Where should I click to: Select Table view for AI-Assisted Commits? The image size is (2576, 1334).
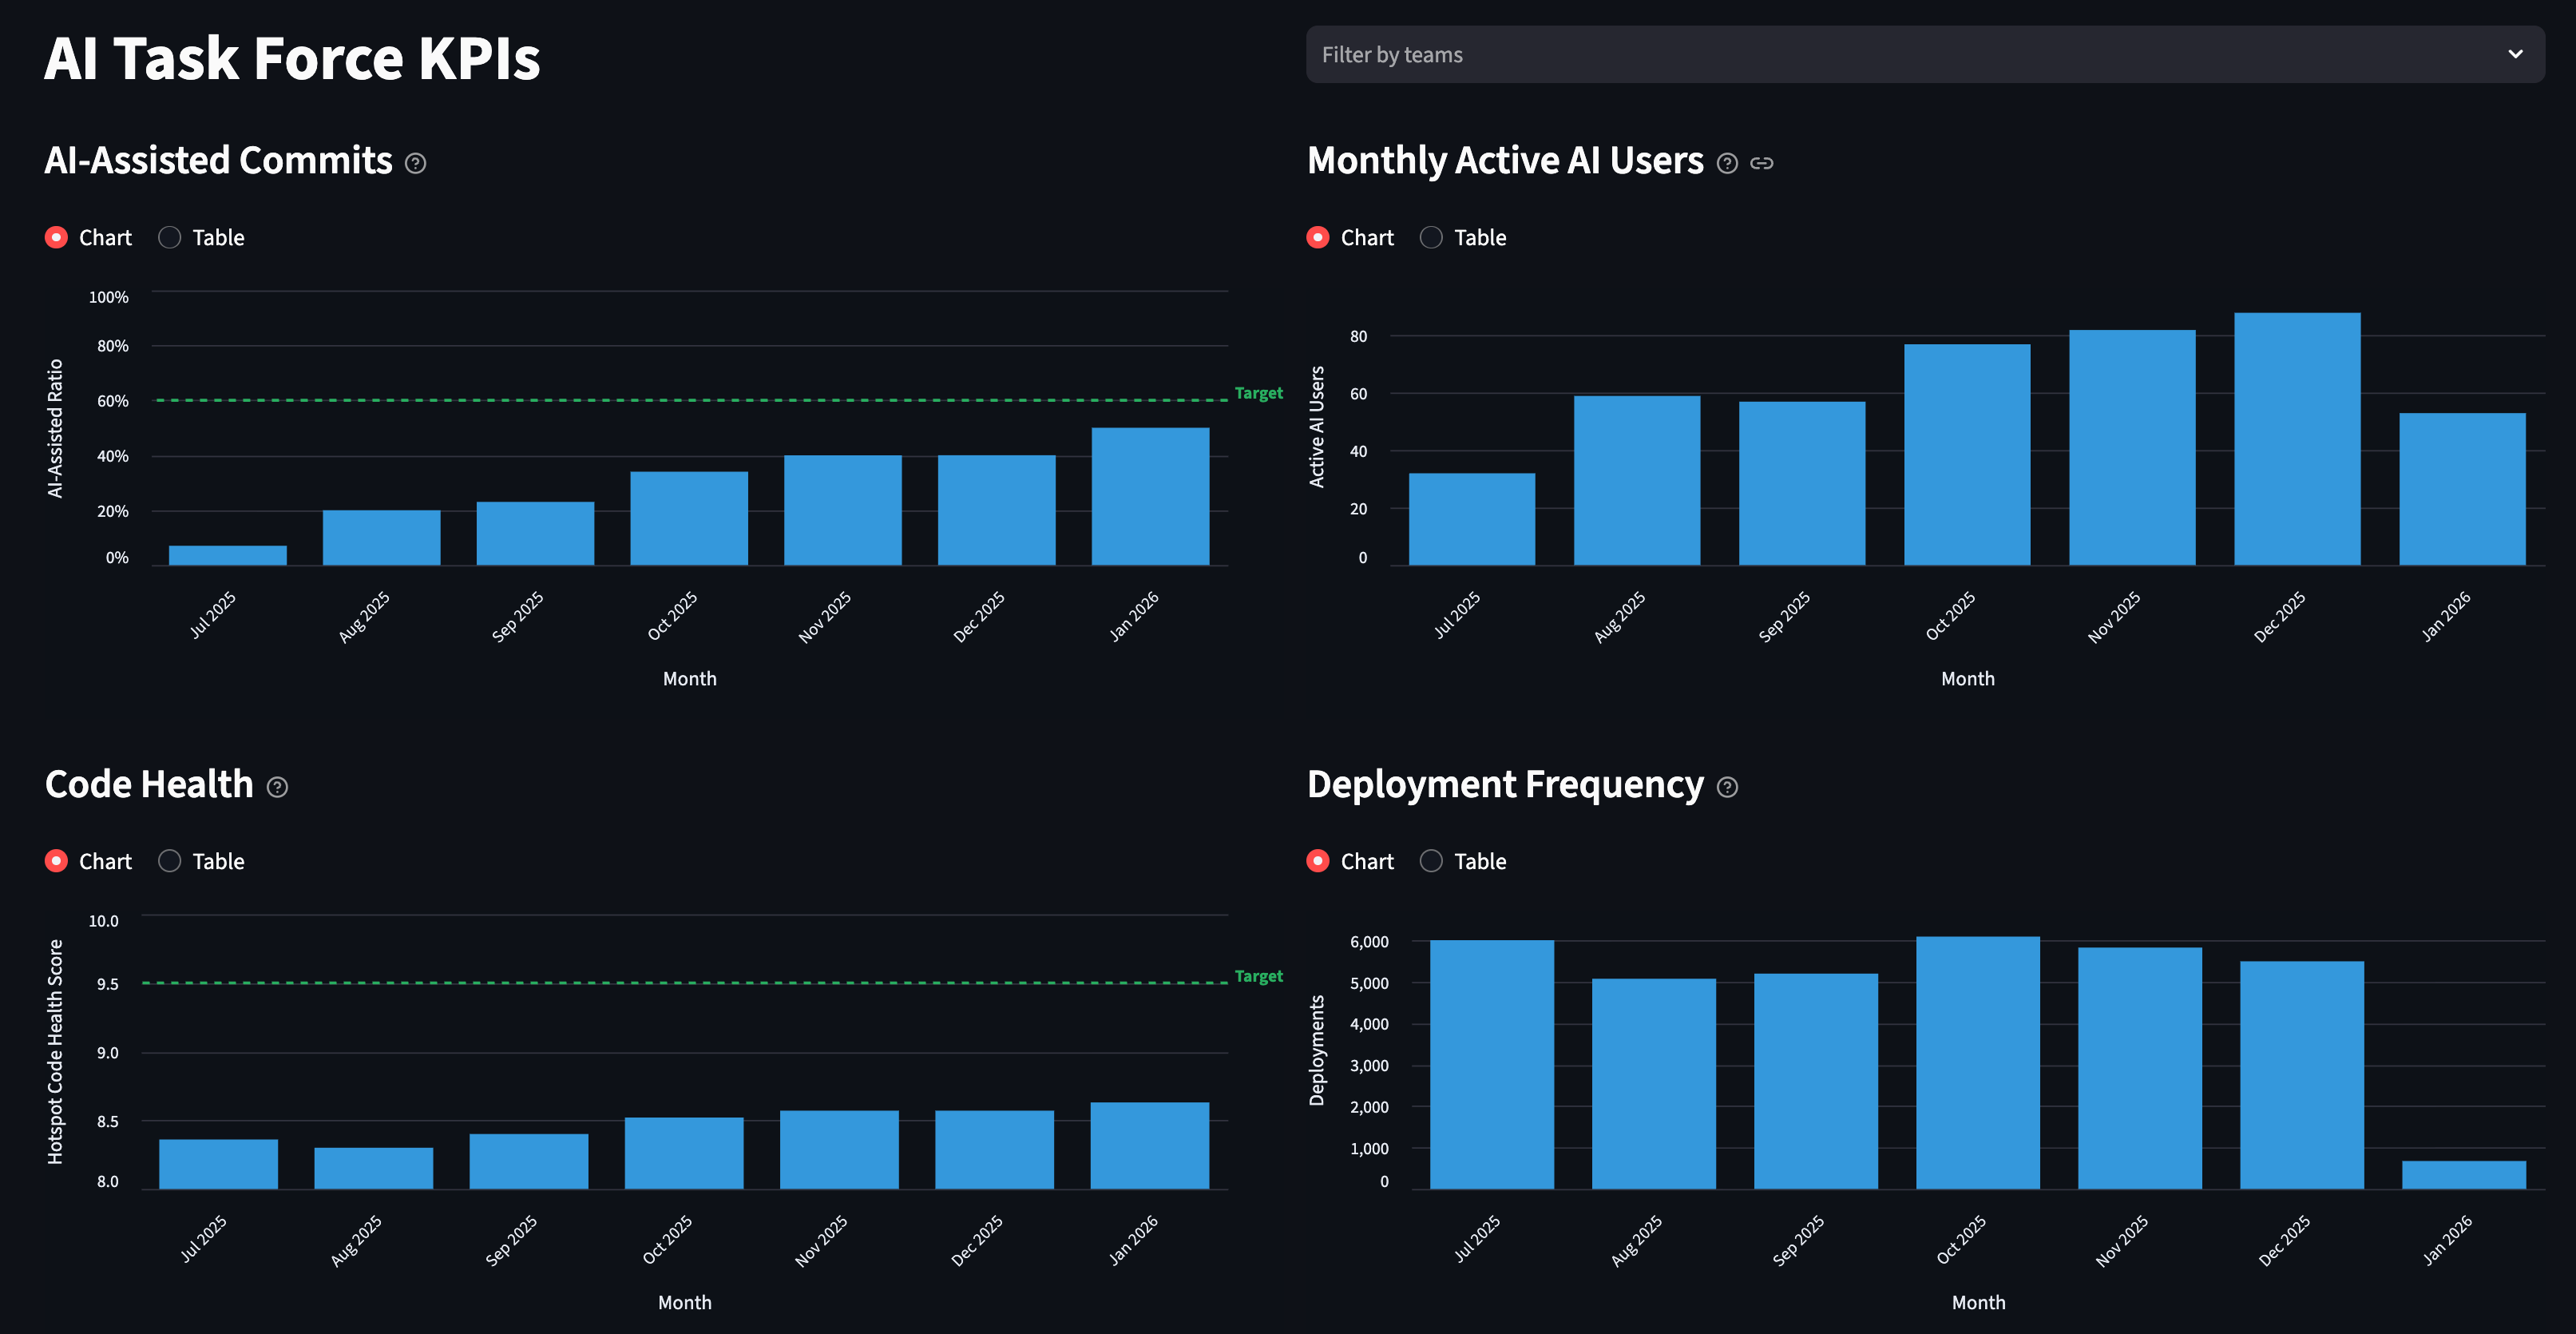(x=170, y=237)
